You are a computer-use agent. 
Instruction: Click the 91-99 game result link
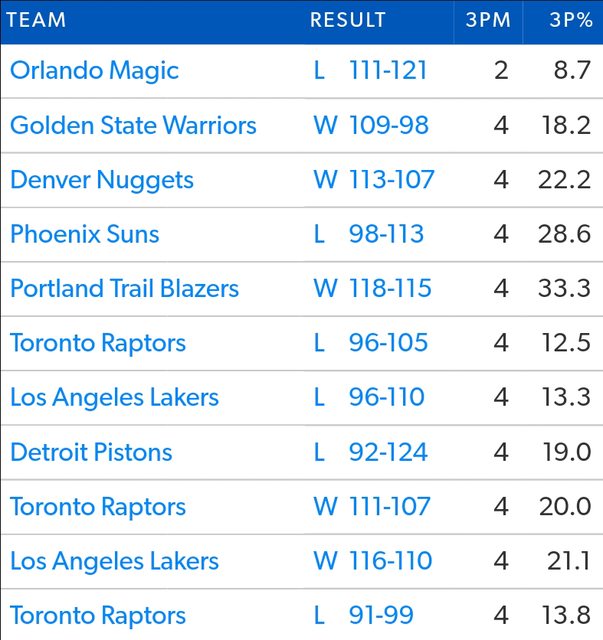[381, 616]
